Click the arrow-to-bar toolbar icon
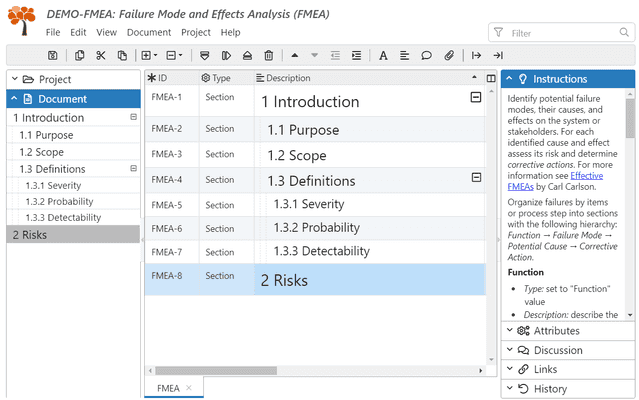 click(x=498, y=55)
